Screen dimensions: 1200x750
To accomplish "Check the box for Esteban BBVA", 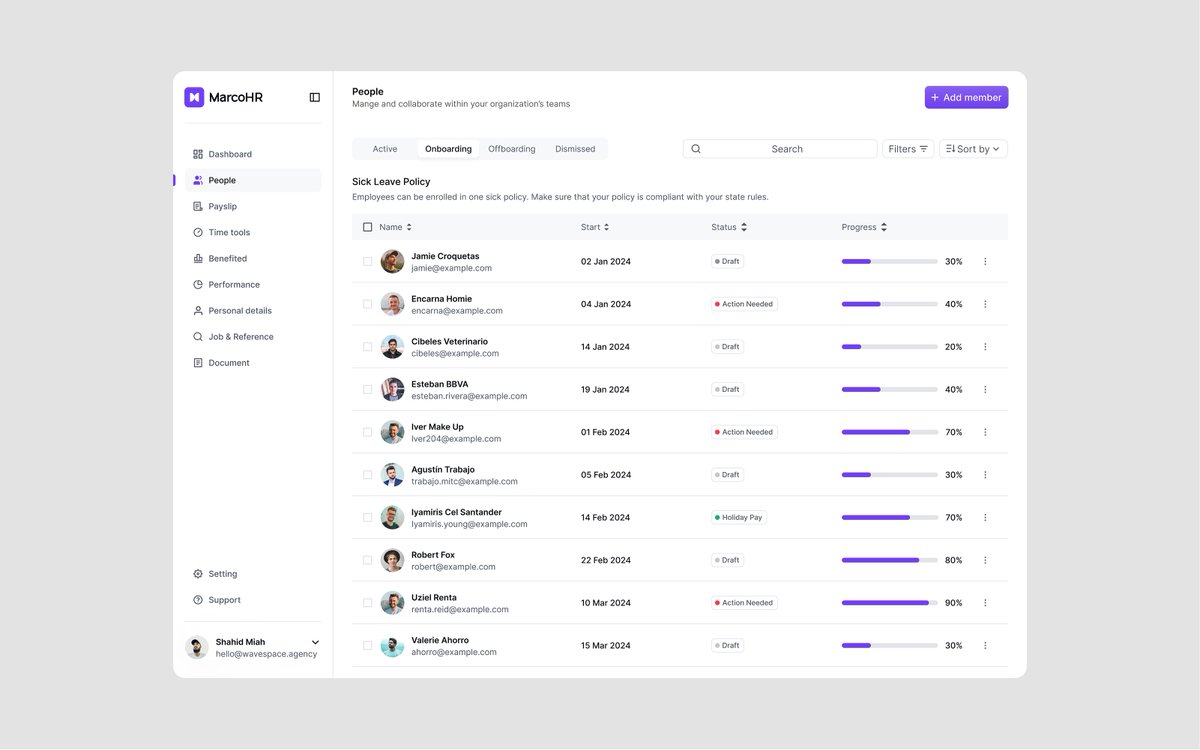I will (x=367, y=389).
